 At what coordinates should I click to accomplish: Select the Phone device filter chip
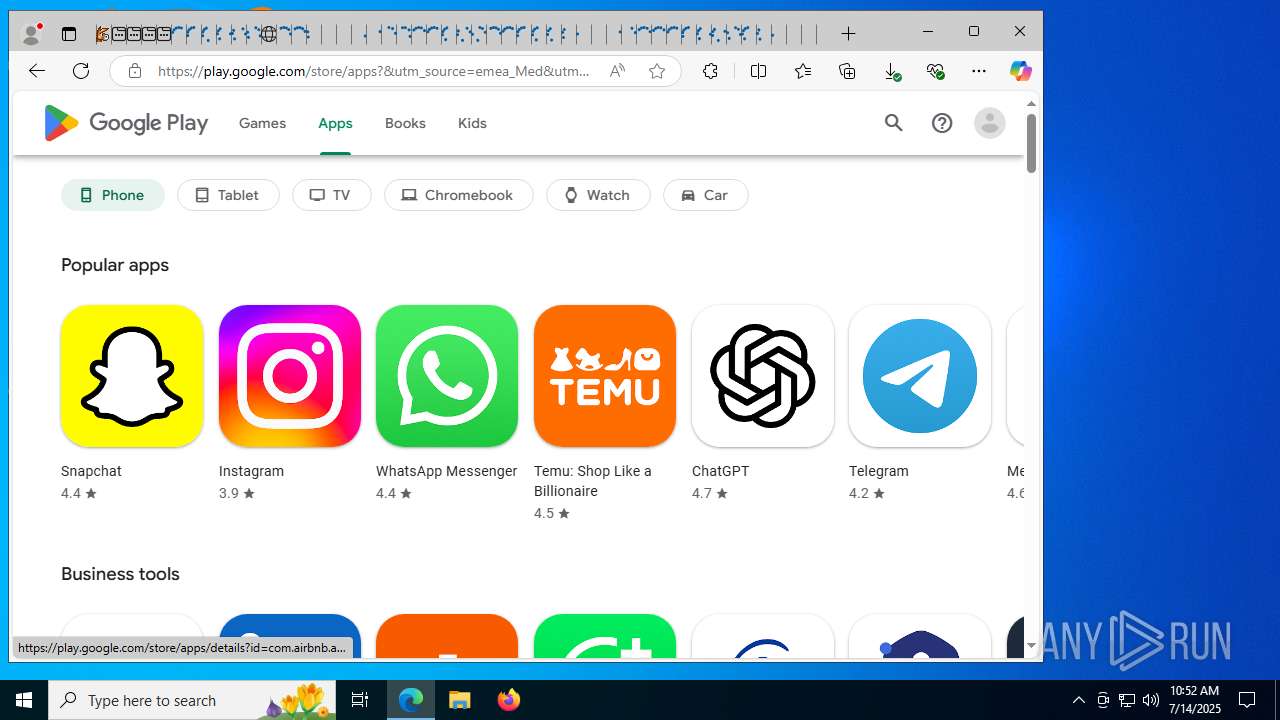(113, 195)
